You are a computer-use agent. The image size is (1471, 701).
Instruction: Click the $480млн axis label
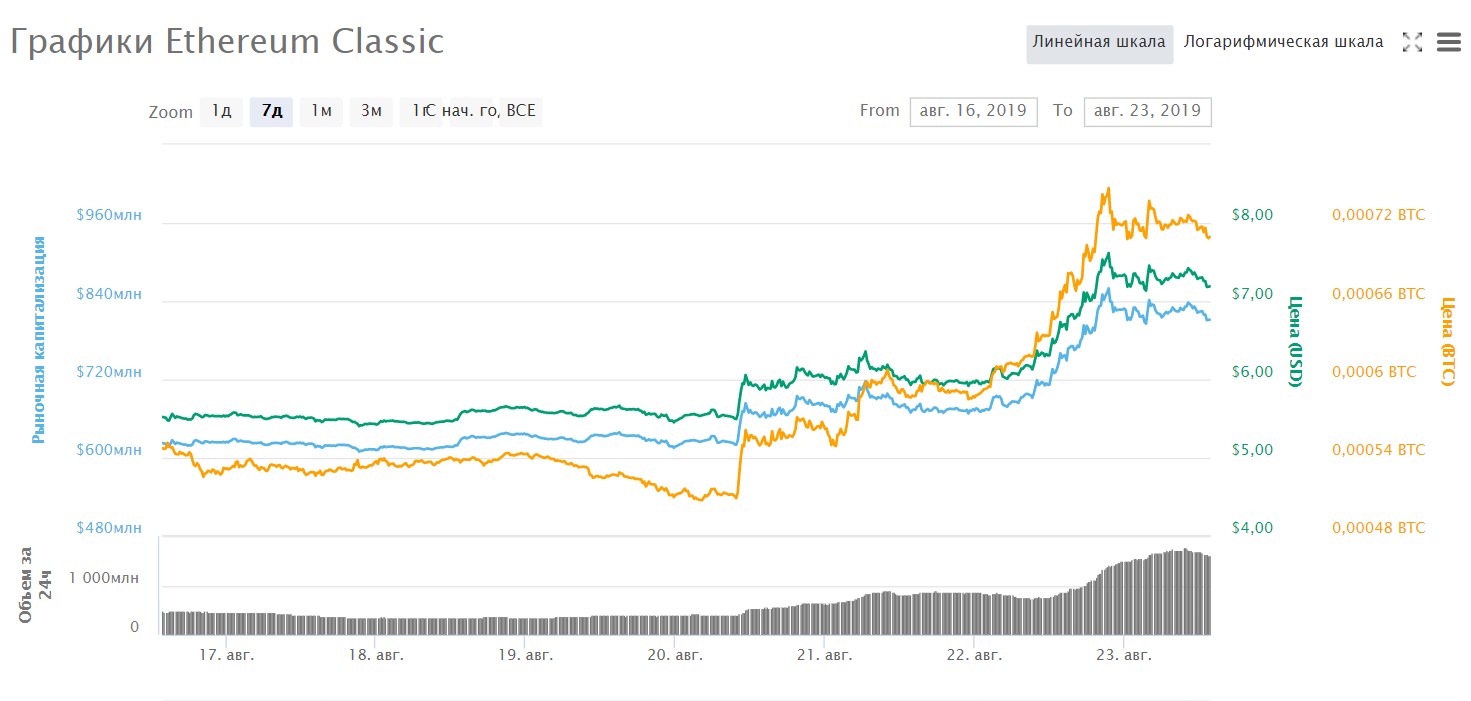(109, 528)
